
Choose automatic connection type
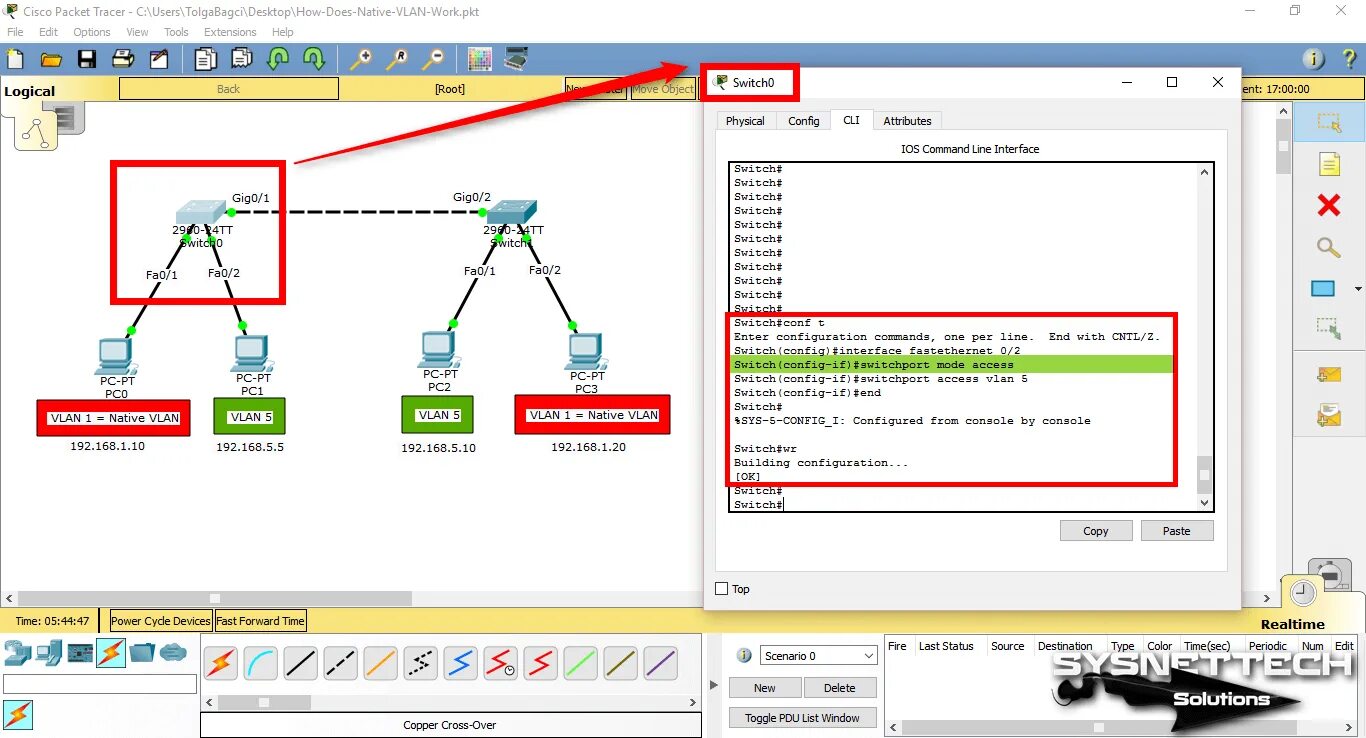pyautogui.click(x=220, y=663)
